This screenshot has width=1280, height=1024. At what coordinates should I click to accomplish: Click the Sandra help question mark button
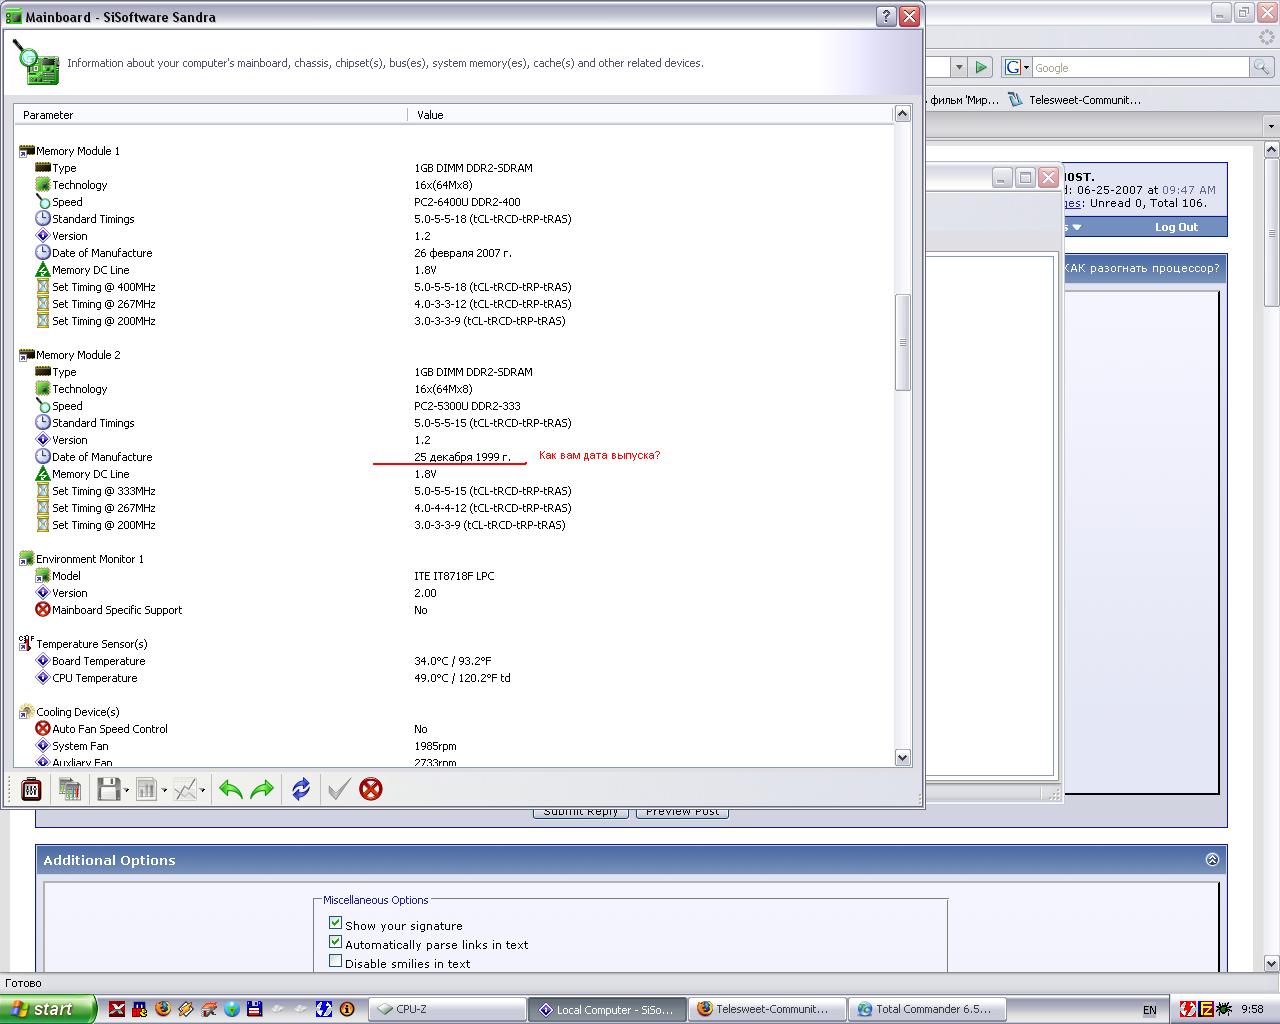tap(885, 16)
